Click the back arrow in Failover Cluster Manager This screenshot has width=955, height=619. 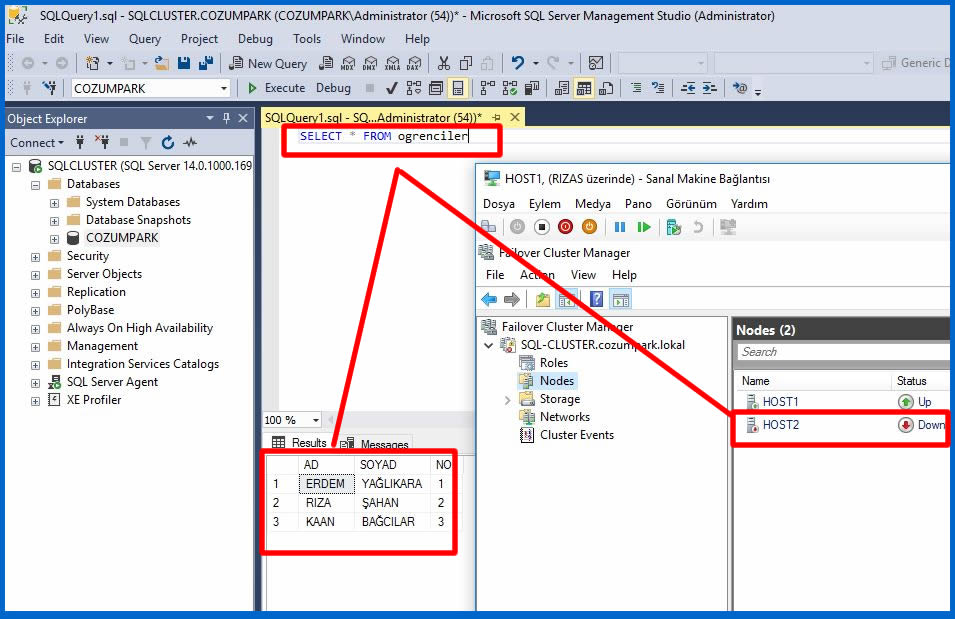click(x=489, y=299)
